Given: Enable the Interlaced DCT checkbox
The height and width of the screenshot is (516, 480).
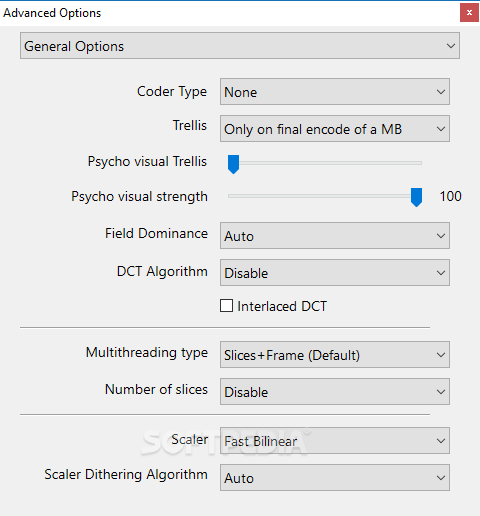Looking at the screenshot, I should tap(226, 305).
